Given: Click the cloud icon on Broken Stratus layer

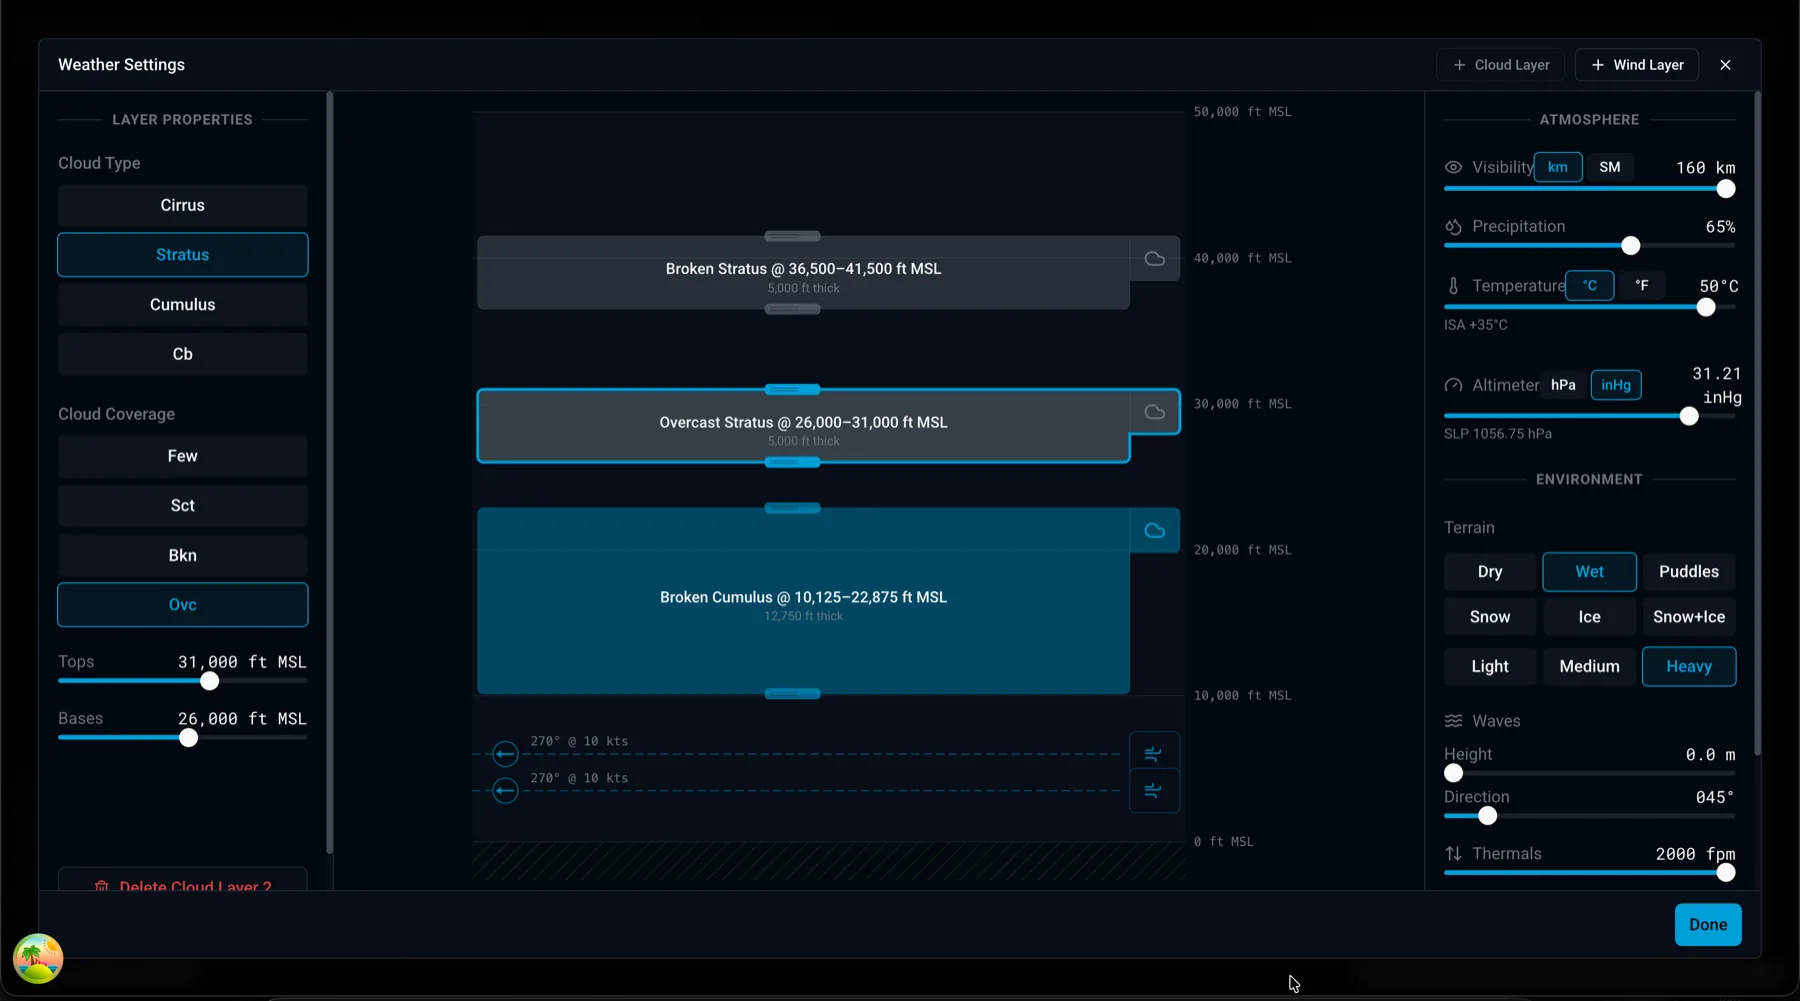Looking at the screenshot, I should pos(1155,259).
